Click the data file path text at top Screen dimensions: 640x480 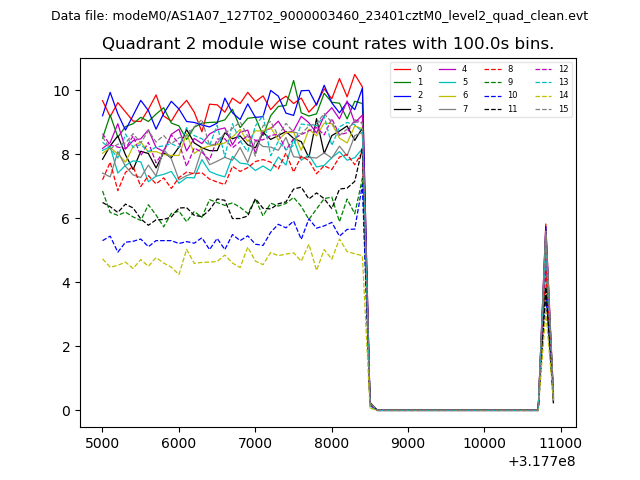(319, 15)
